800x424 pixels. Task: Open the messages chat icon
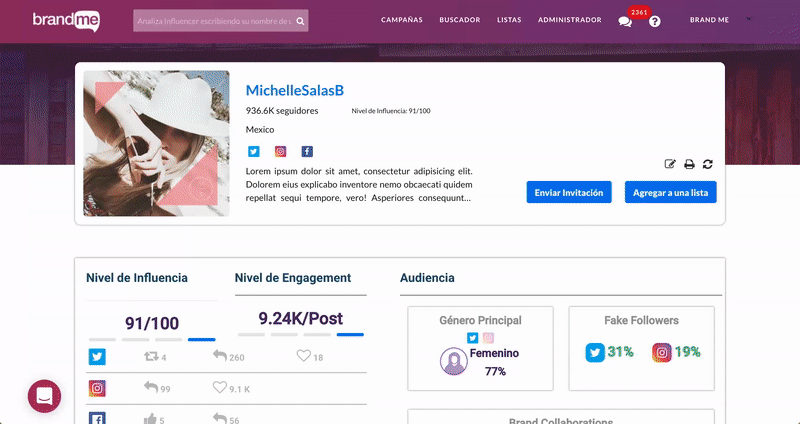(x=624, y=21)
